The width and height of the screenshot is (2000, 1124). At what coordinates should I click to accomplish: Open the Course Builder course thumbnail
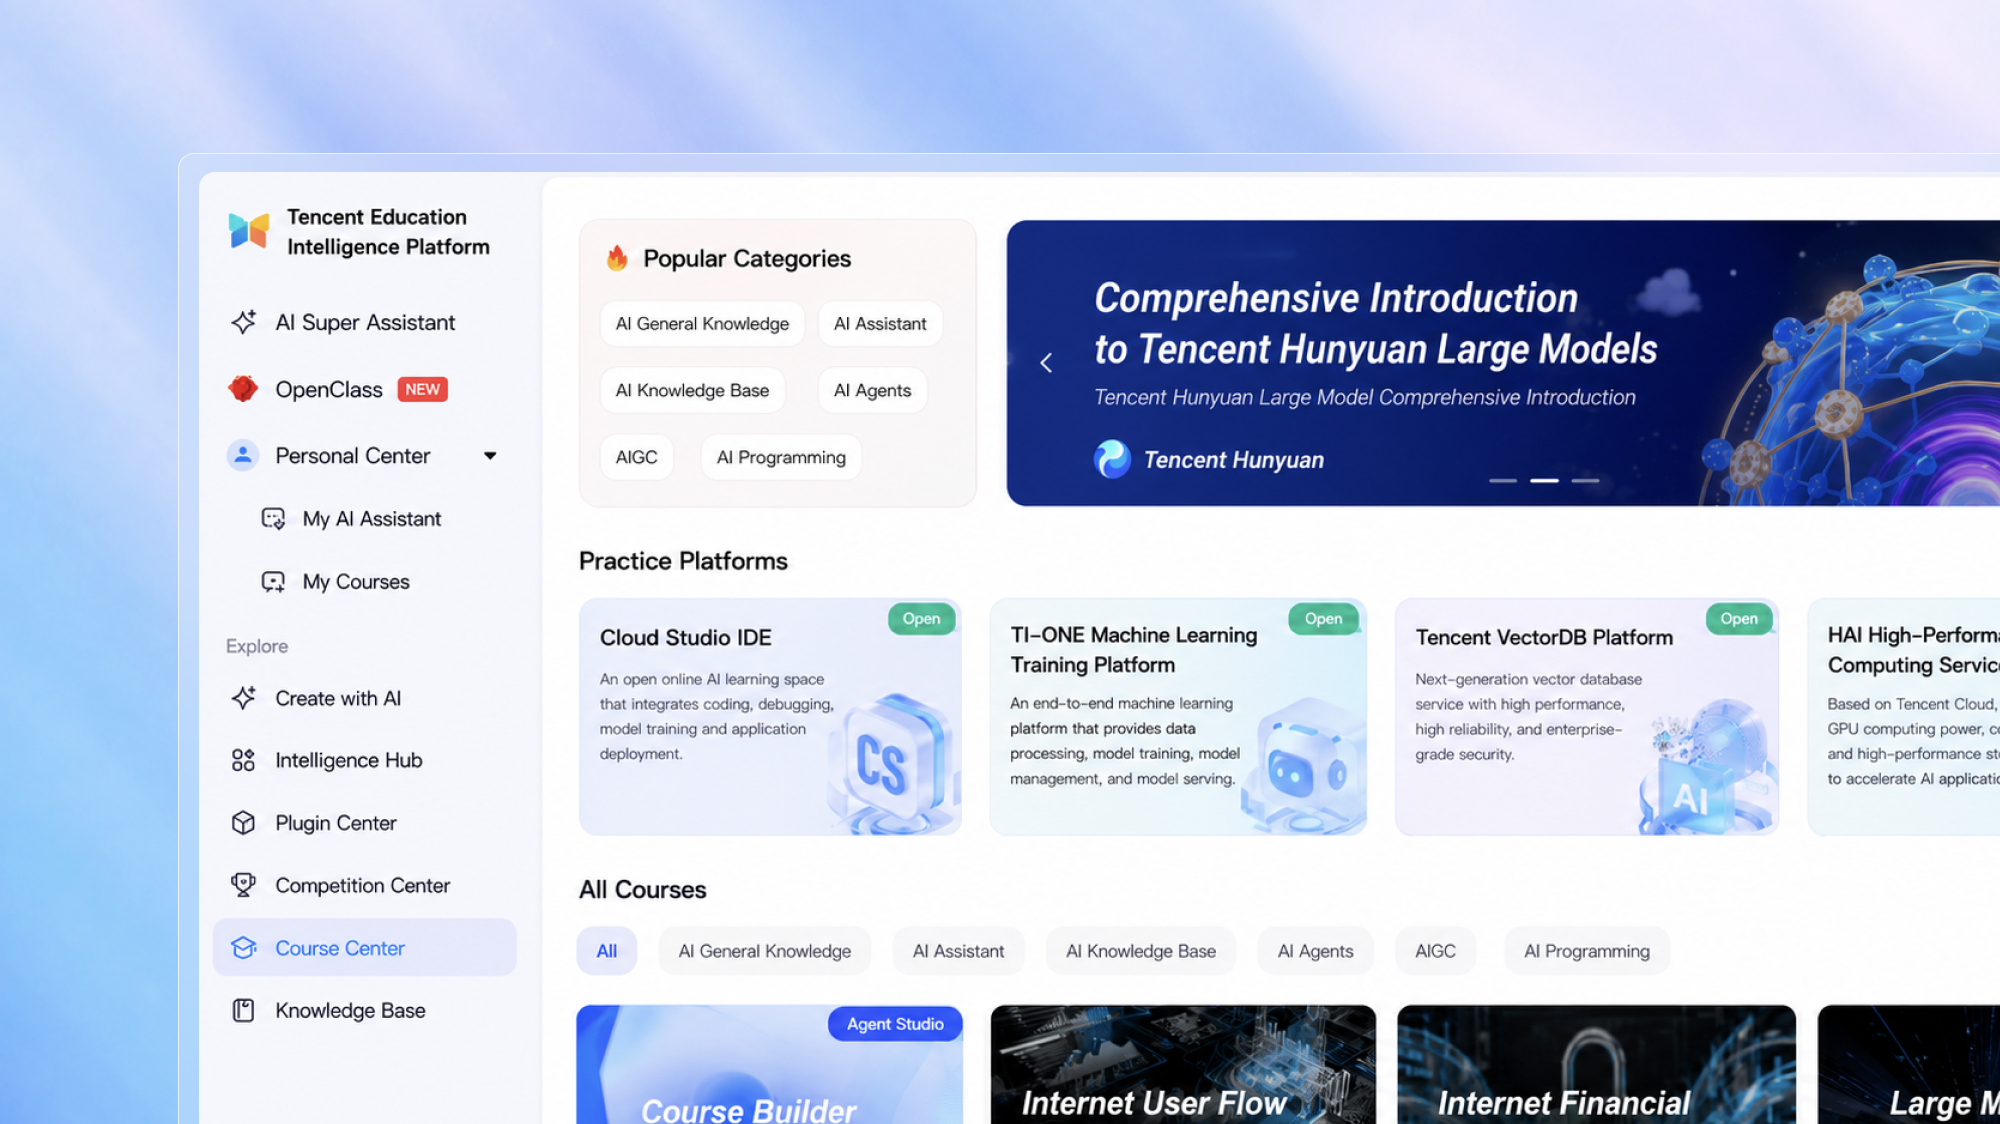point(770,1065)
